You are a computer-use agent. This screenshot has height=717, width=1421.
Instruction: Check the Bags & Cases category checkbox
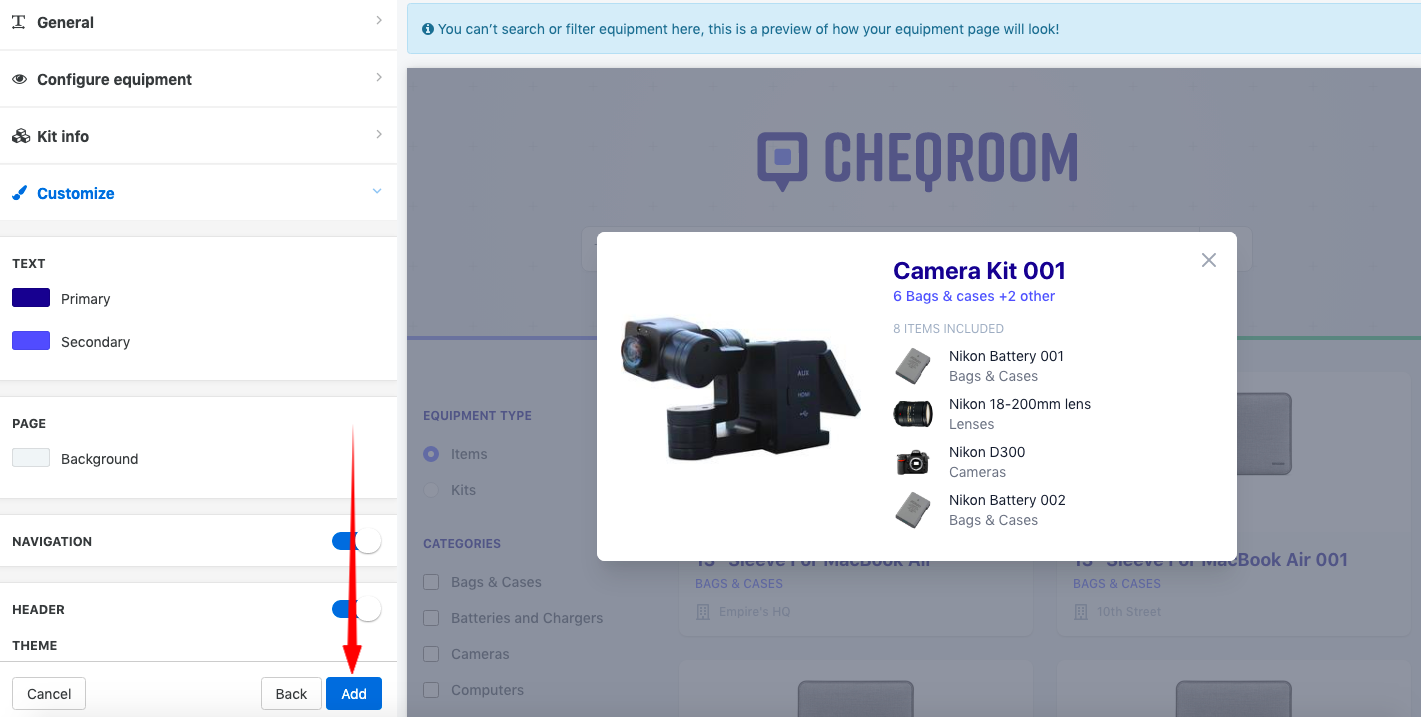(x=431, y=582)
